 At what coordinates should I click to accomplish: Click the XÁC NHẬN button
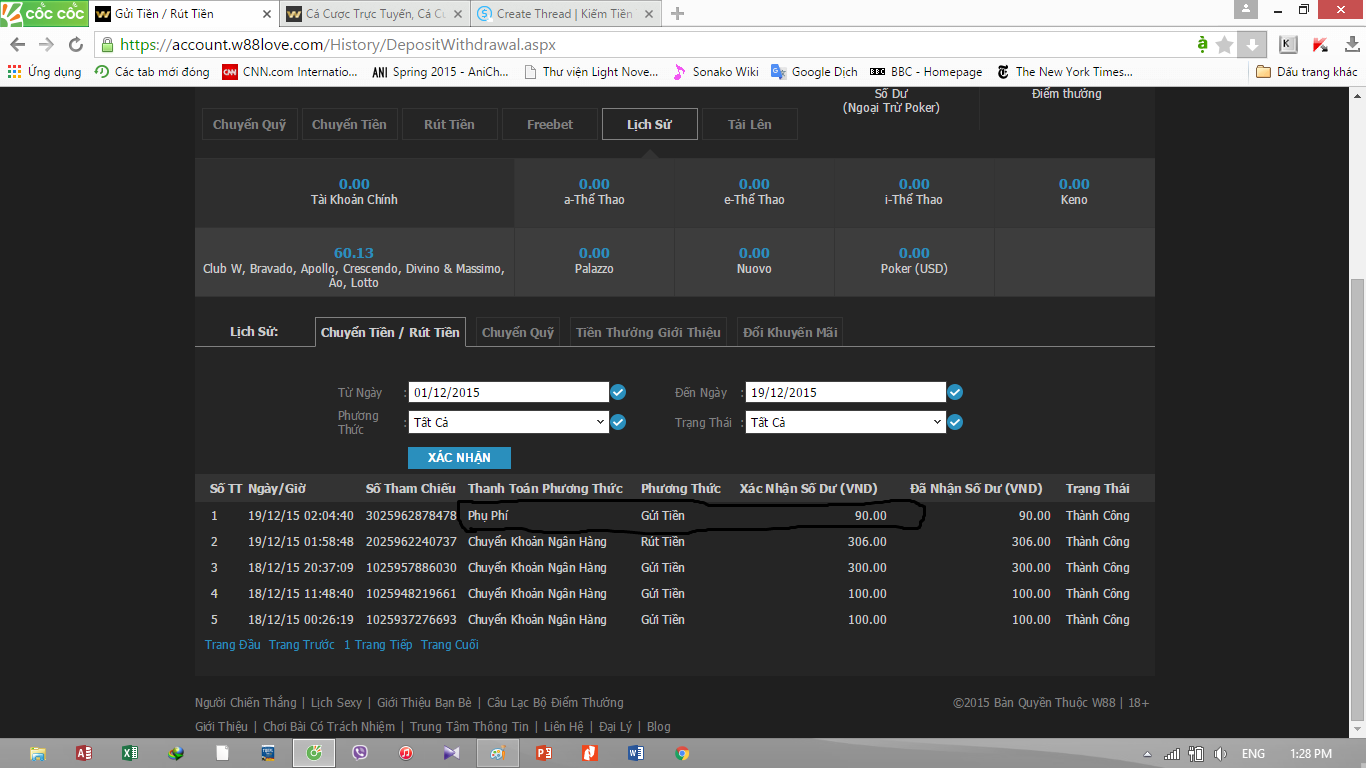(x=459, y=457)
